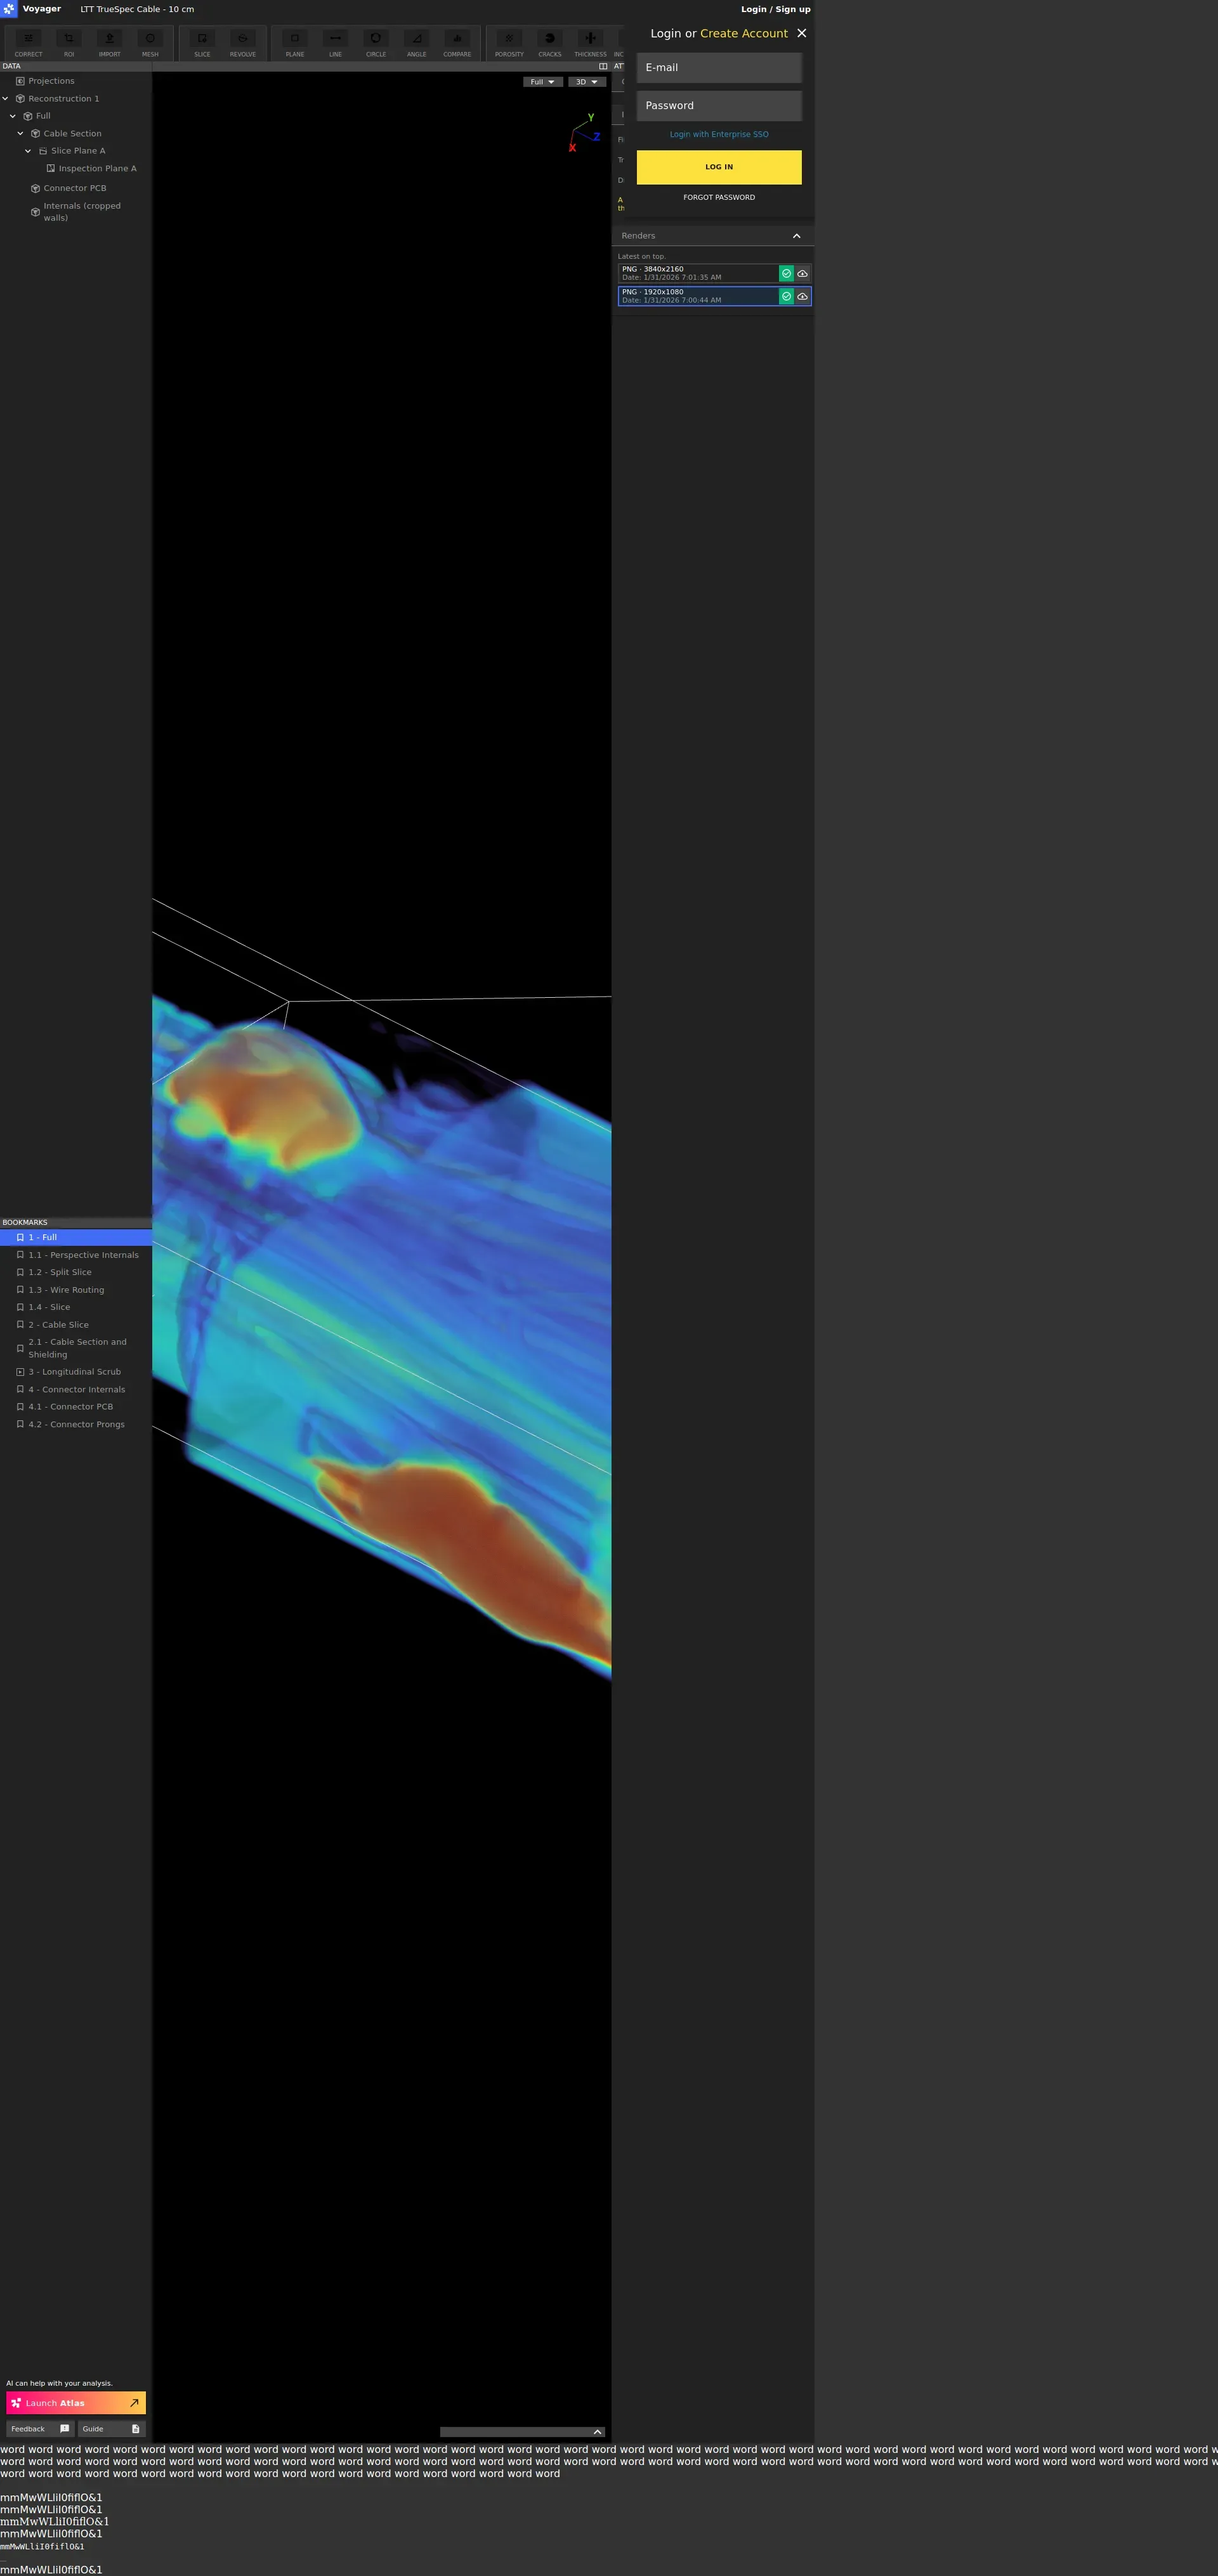Collapse the Renders panel section

coord(796,236)
